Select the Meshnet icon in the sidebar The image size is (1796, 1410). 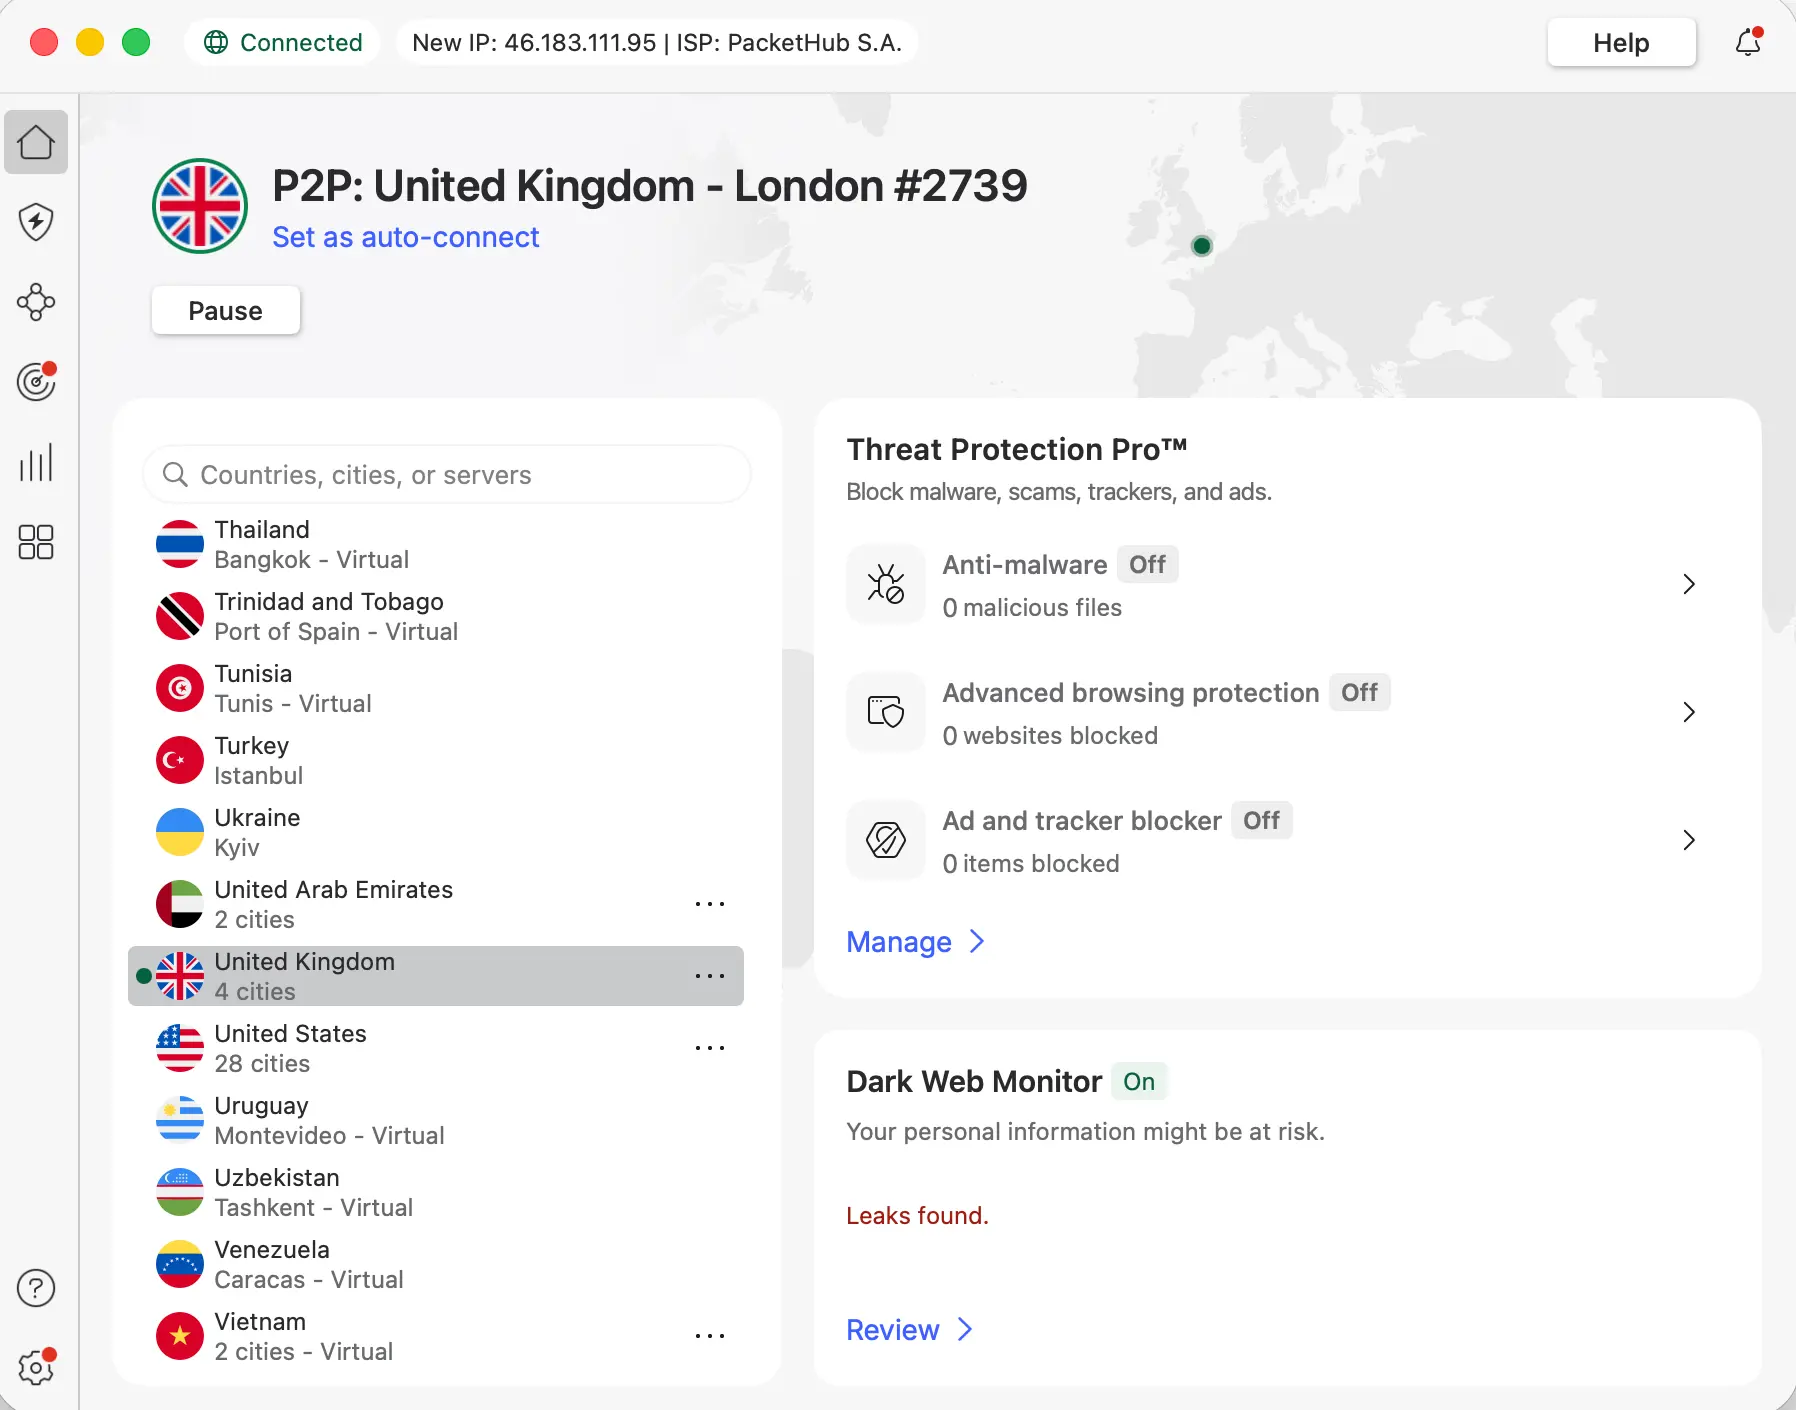(x=36, y=302)
